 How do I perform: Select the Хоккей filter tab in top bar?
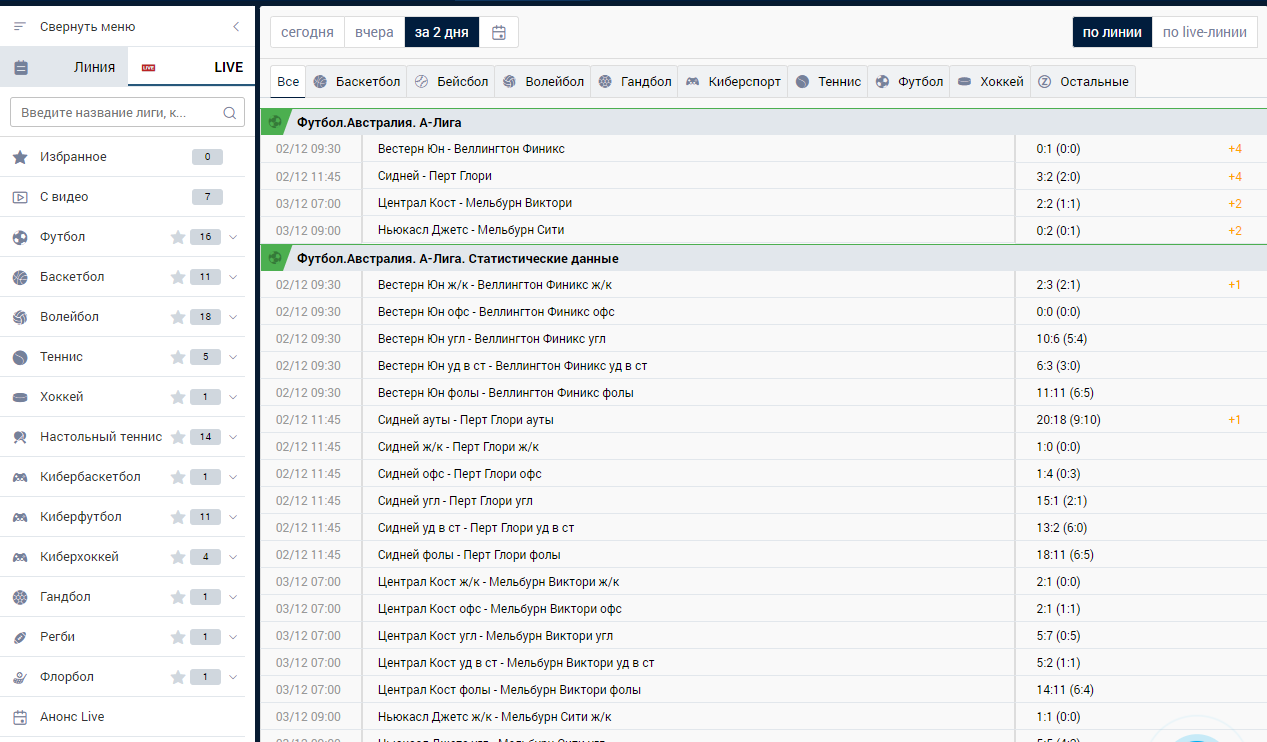coord(990,82)
